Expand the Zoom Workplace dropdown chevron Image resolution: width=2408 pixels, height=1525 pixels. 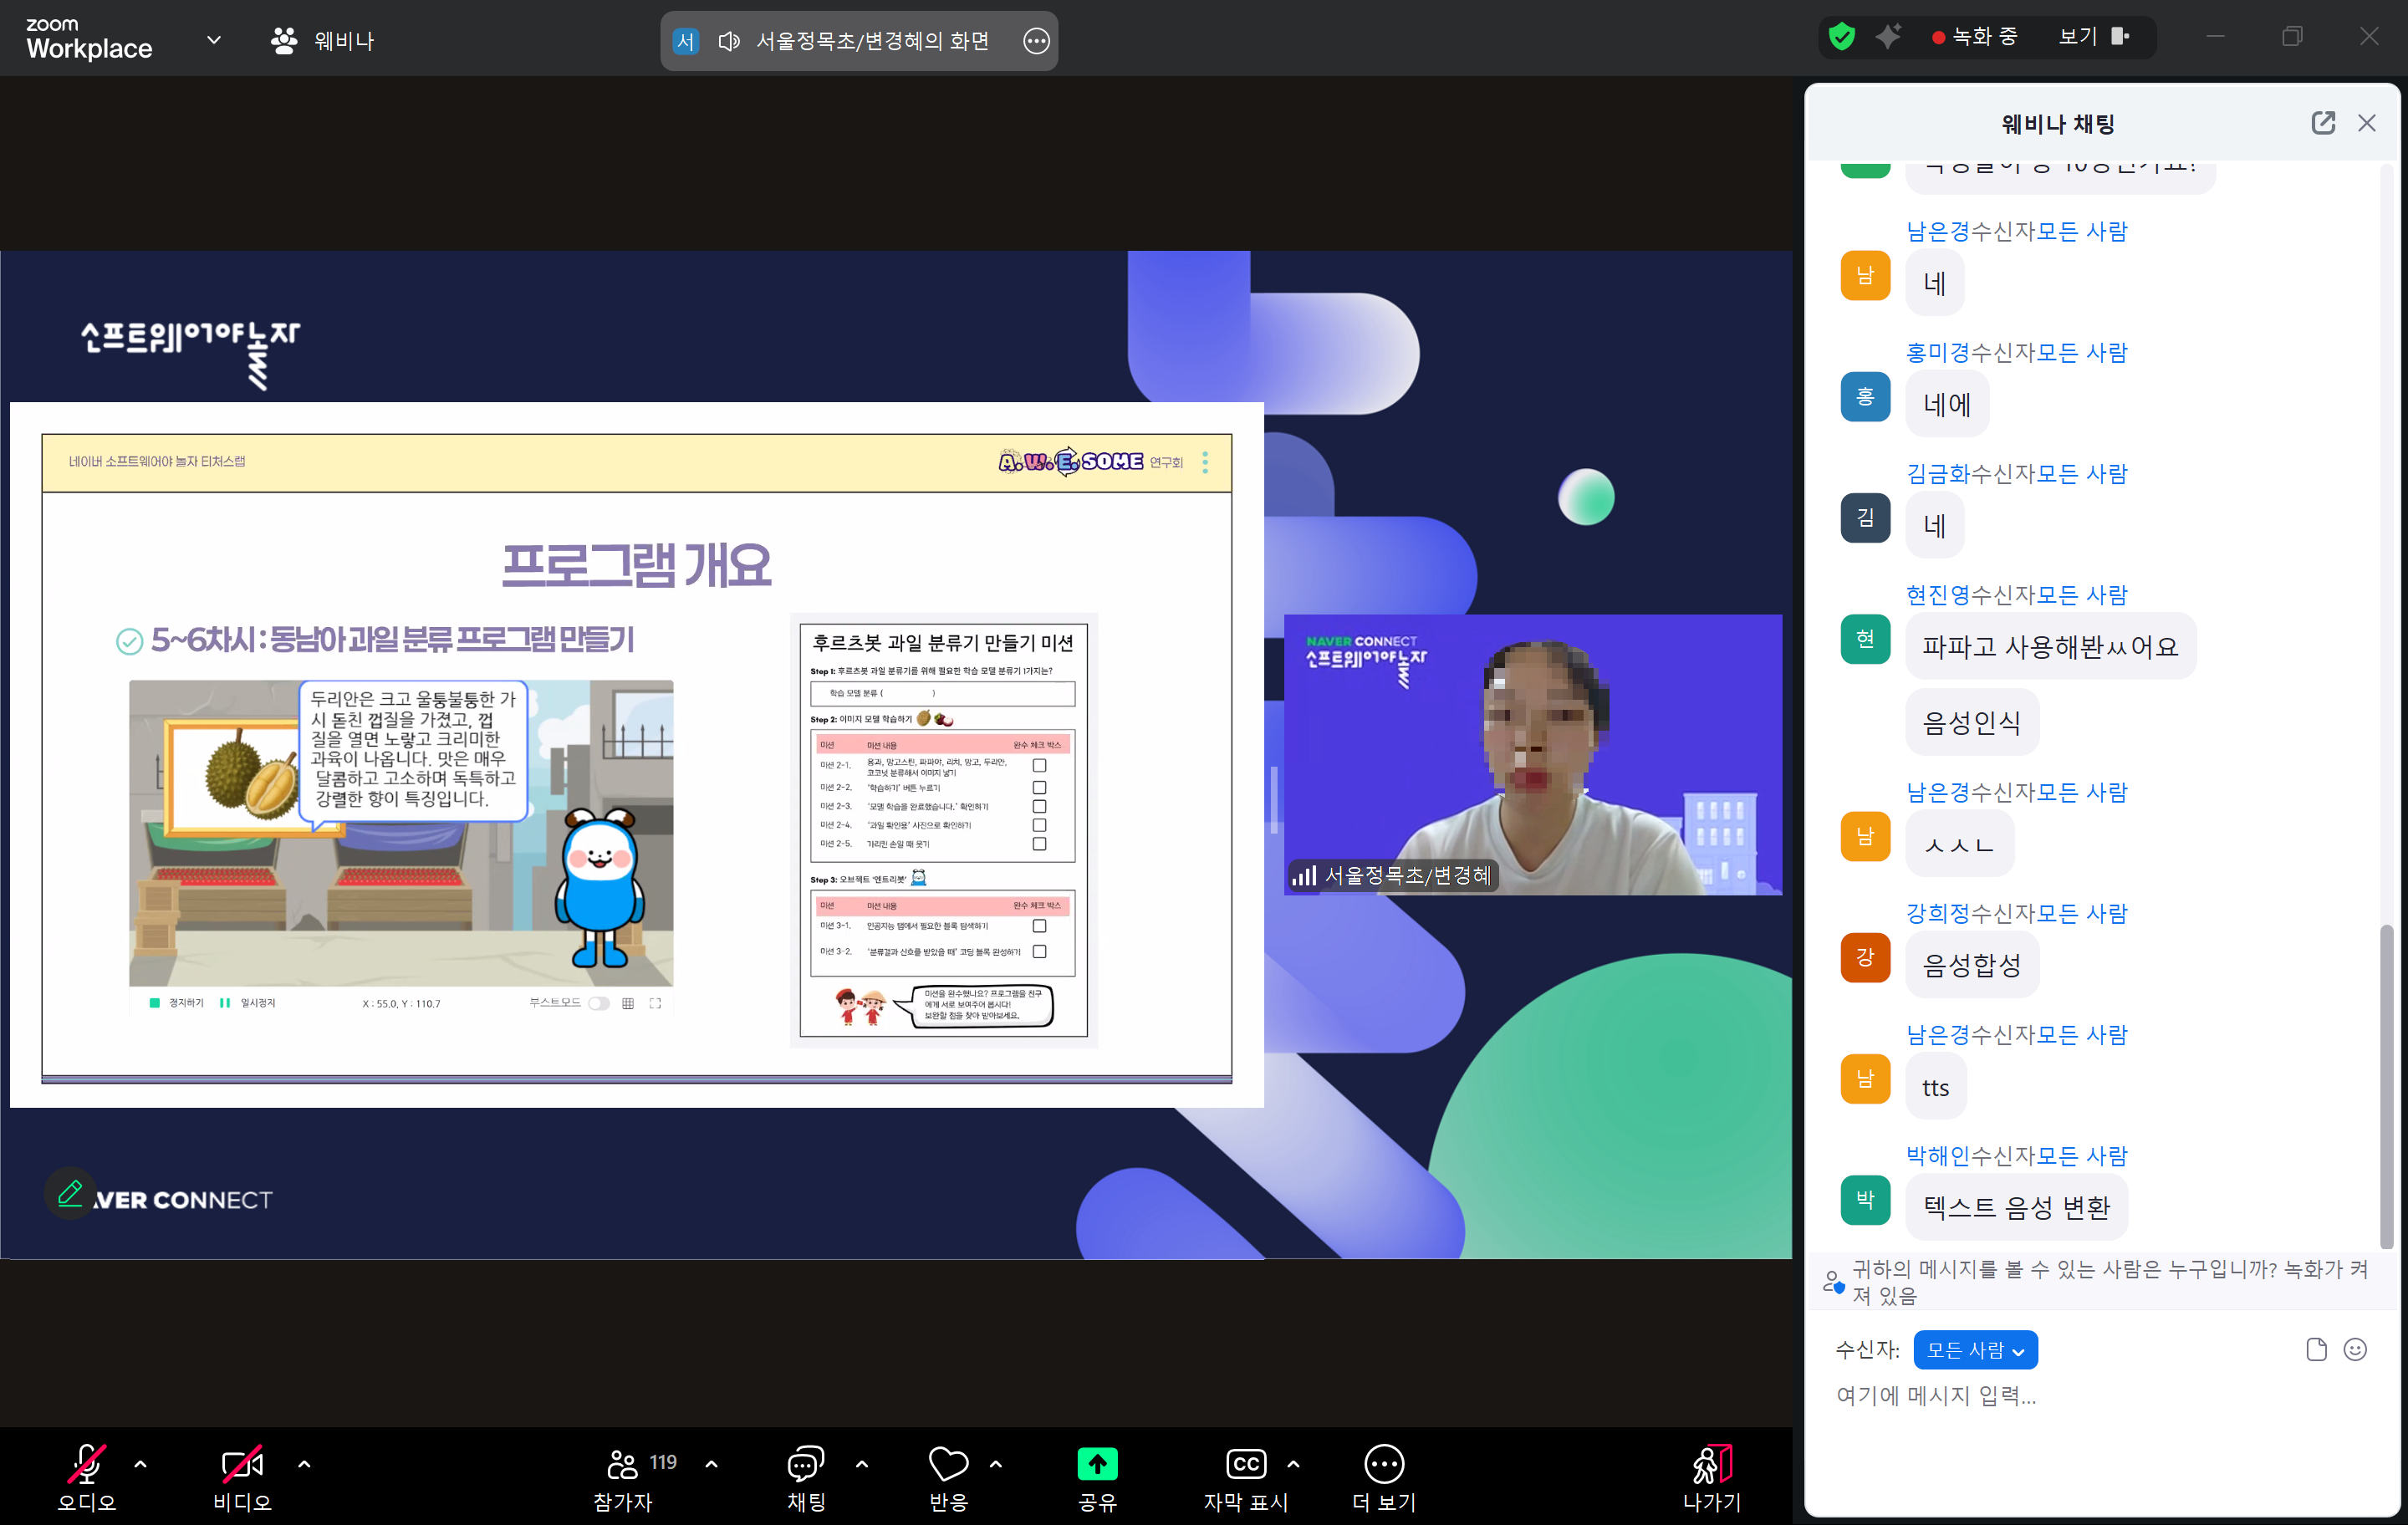[x=213, y=40]
